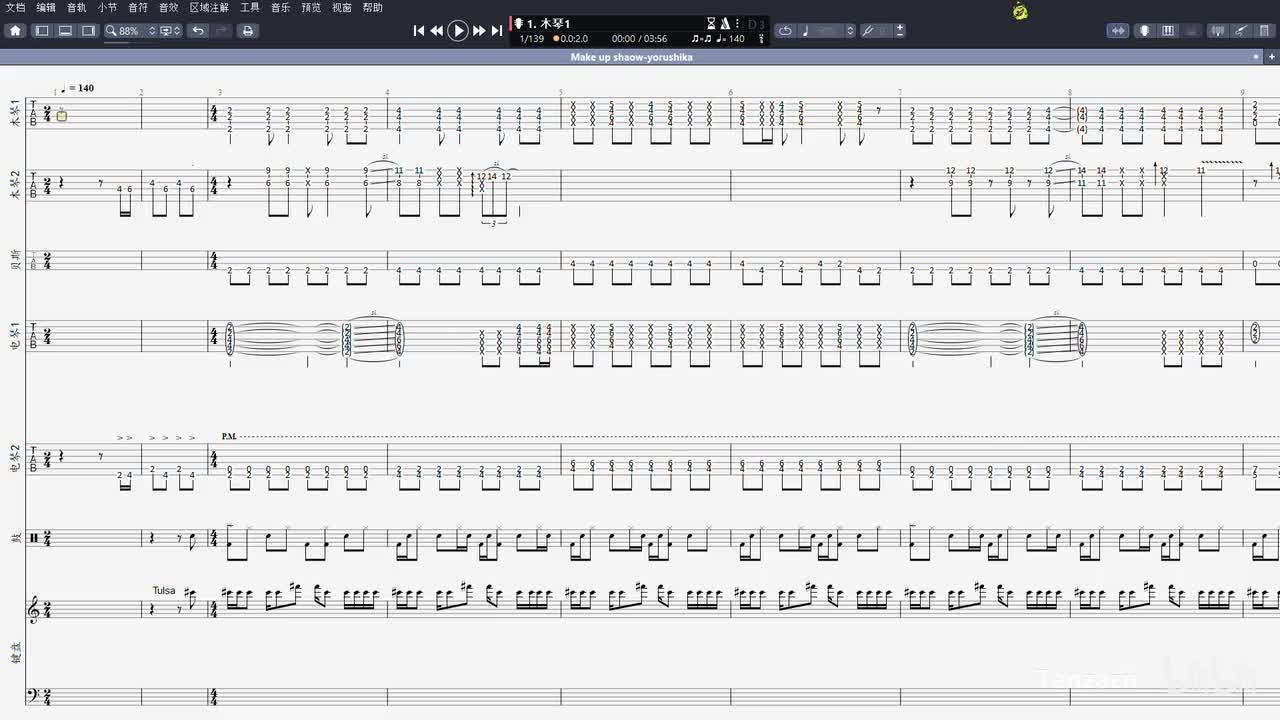The width and height of the screenshot is (1280, 720).
Task: Toggle the left side panel
Action: pyautogui.click(x=42, y=31)
